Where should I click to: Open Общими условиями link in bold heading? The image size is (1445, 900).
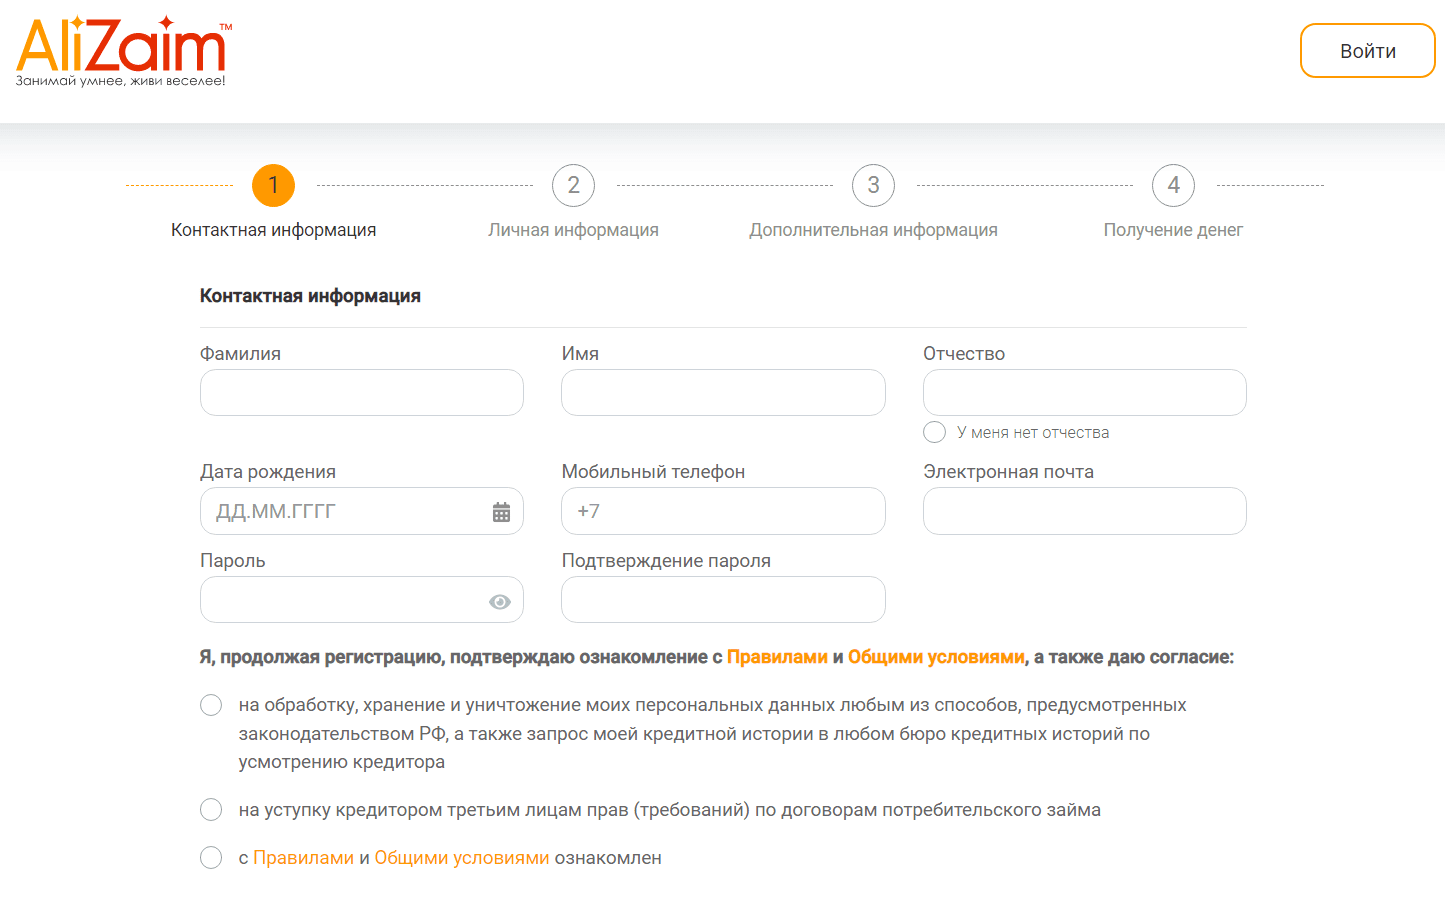[x=936, y=657]
